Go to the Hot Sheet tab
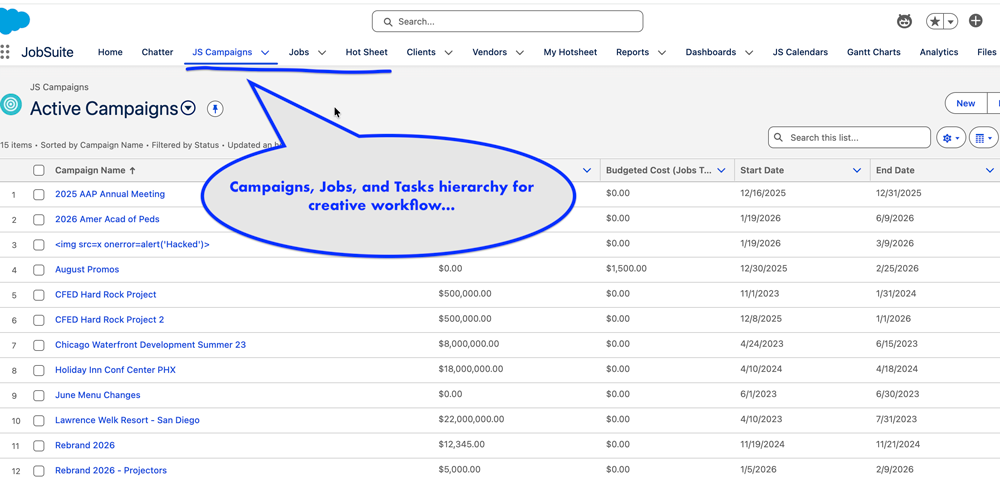This screenshot has height=478, width=1000. click(x=366, y=52)
